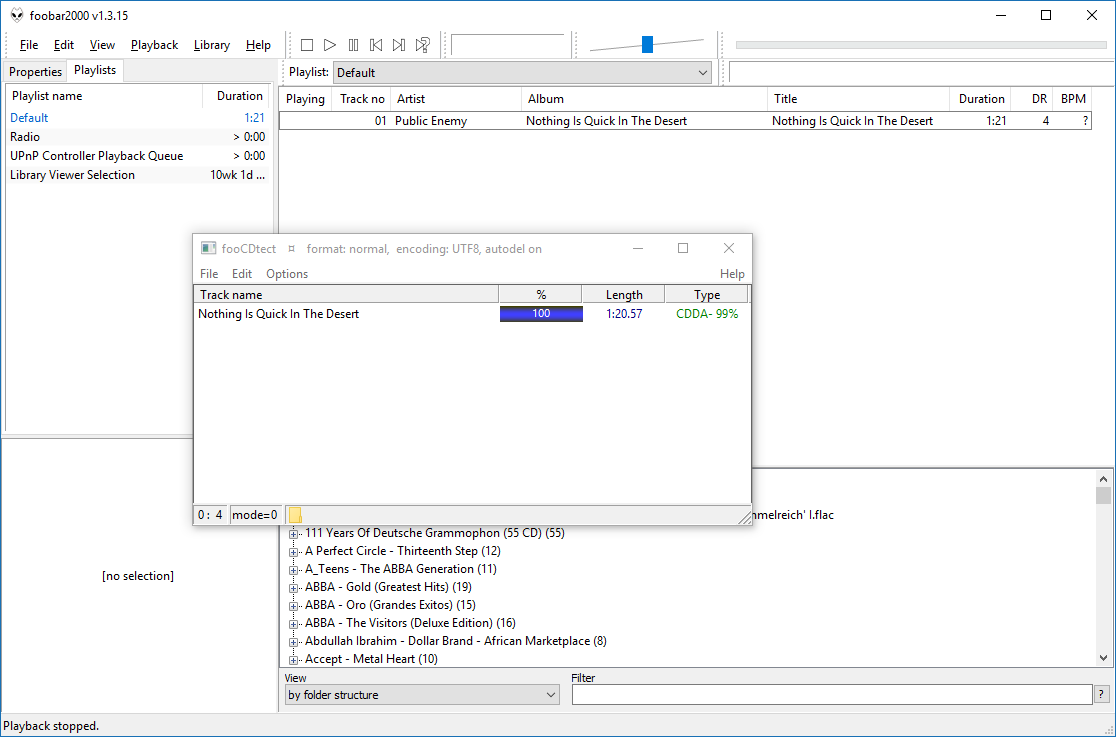This screenshot has width=1116, height=737.
Task: Click the library tree scrollbar up arrow
Action: coord(1103,479)
